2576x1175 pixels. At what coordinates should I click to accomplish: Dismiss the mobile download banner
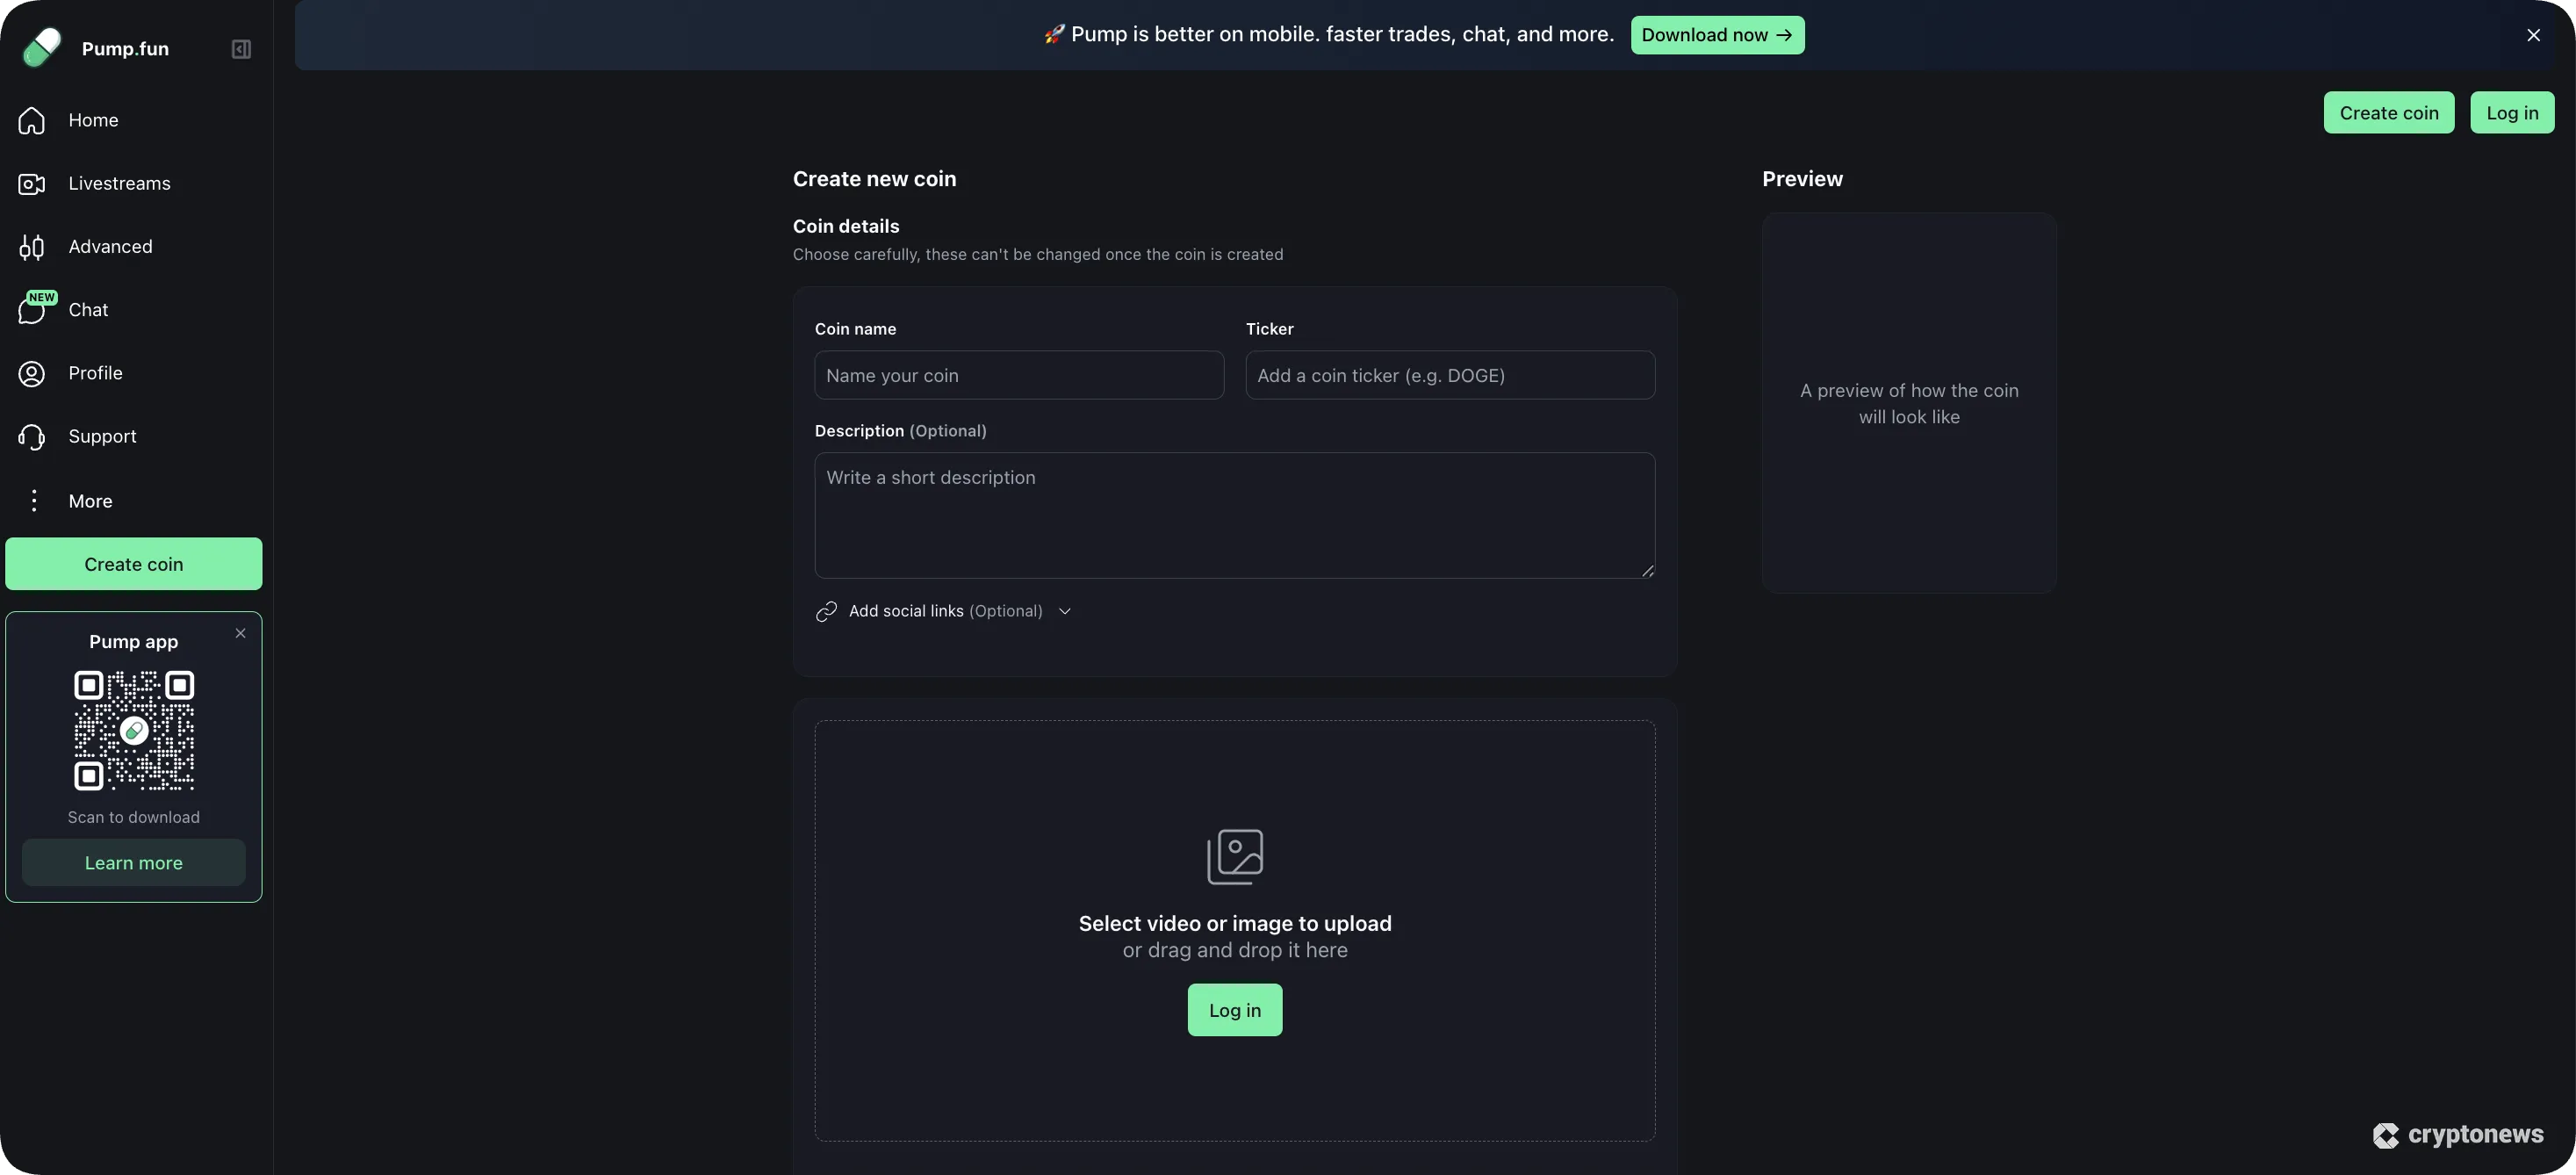pyautogui.click(x=2533, y=34)
